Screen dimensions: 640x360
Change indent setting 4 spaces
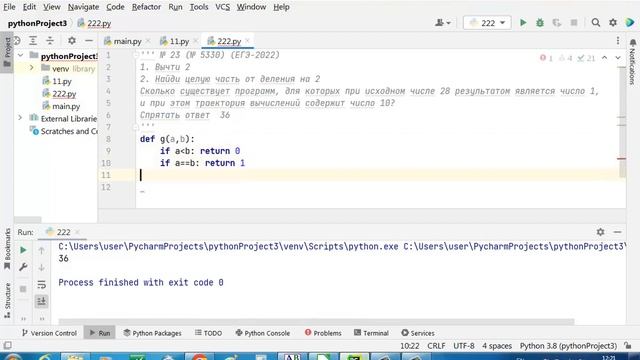[x=497, y=346]
